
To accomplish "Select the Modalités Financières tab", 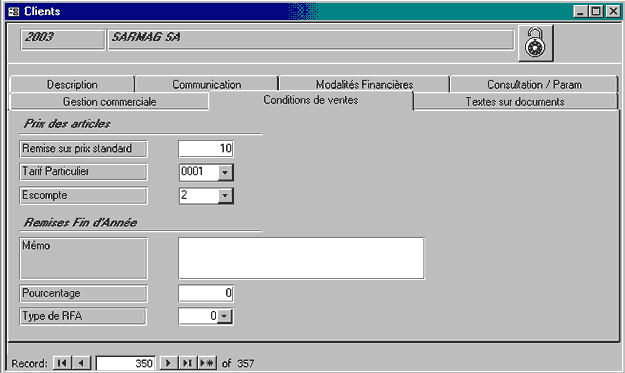I will pos(364,84).
